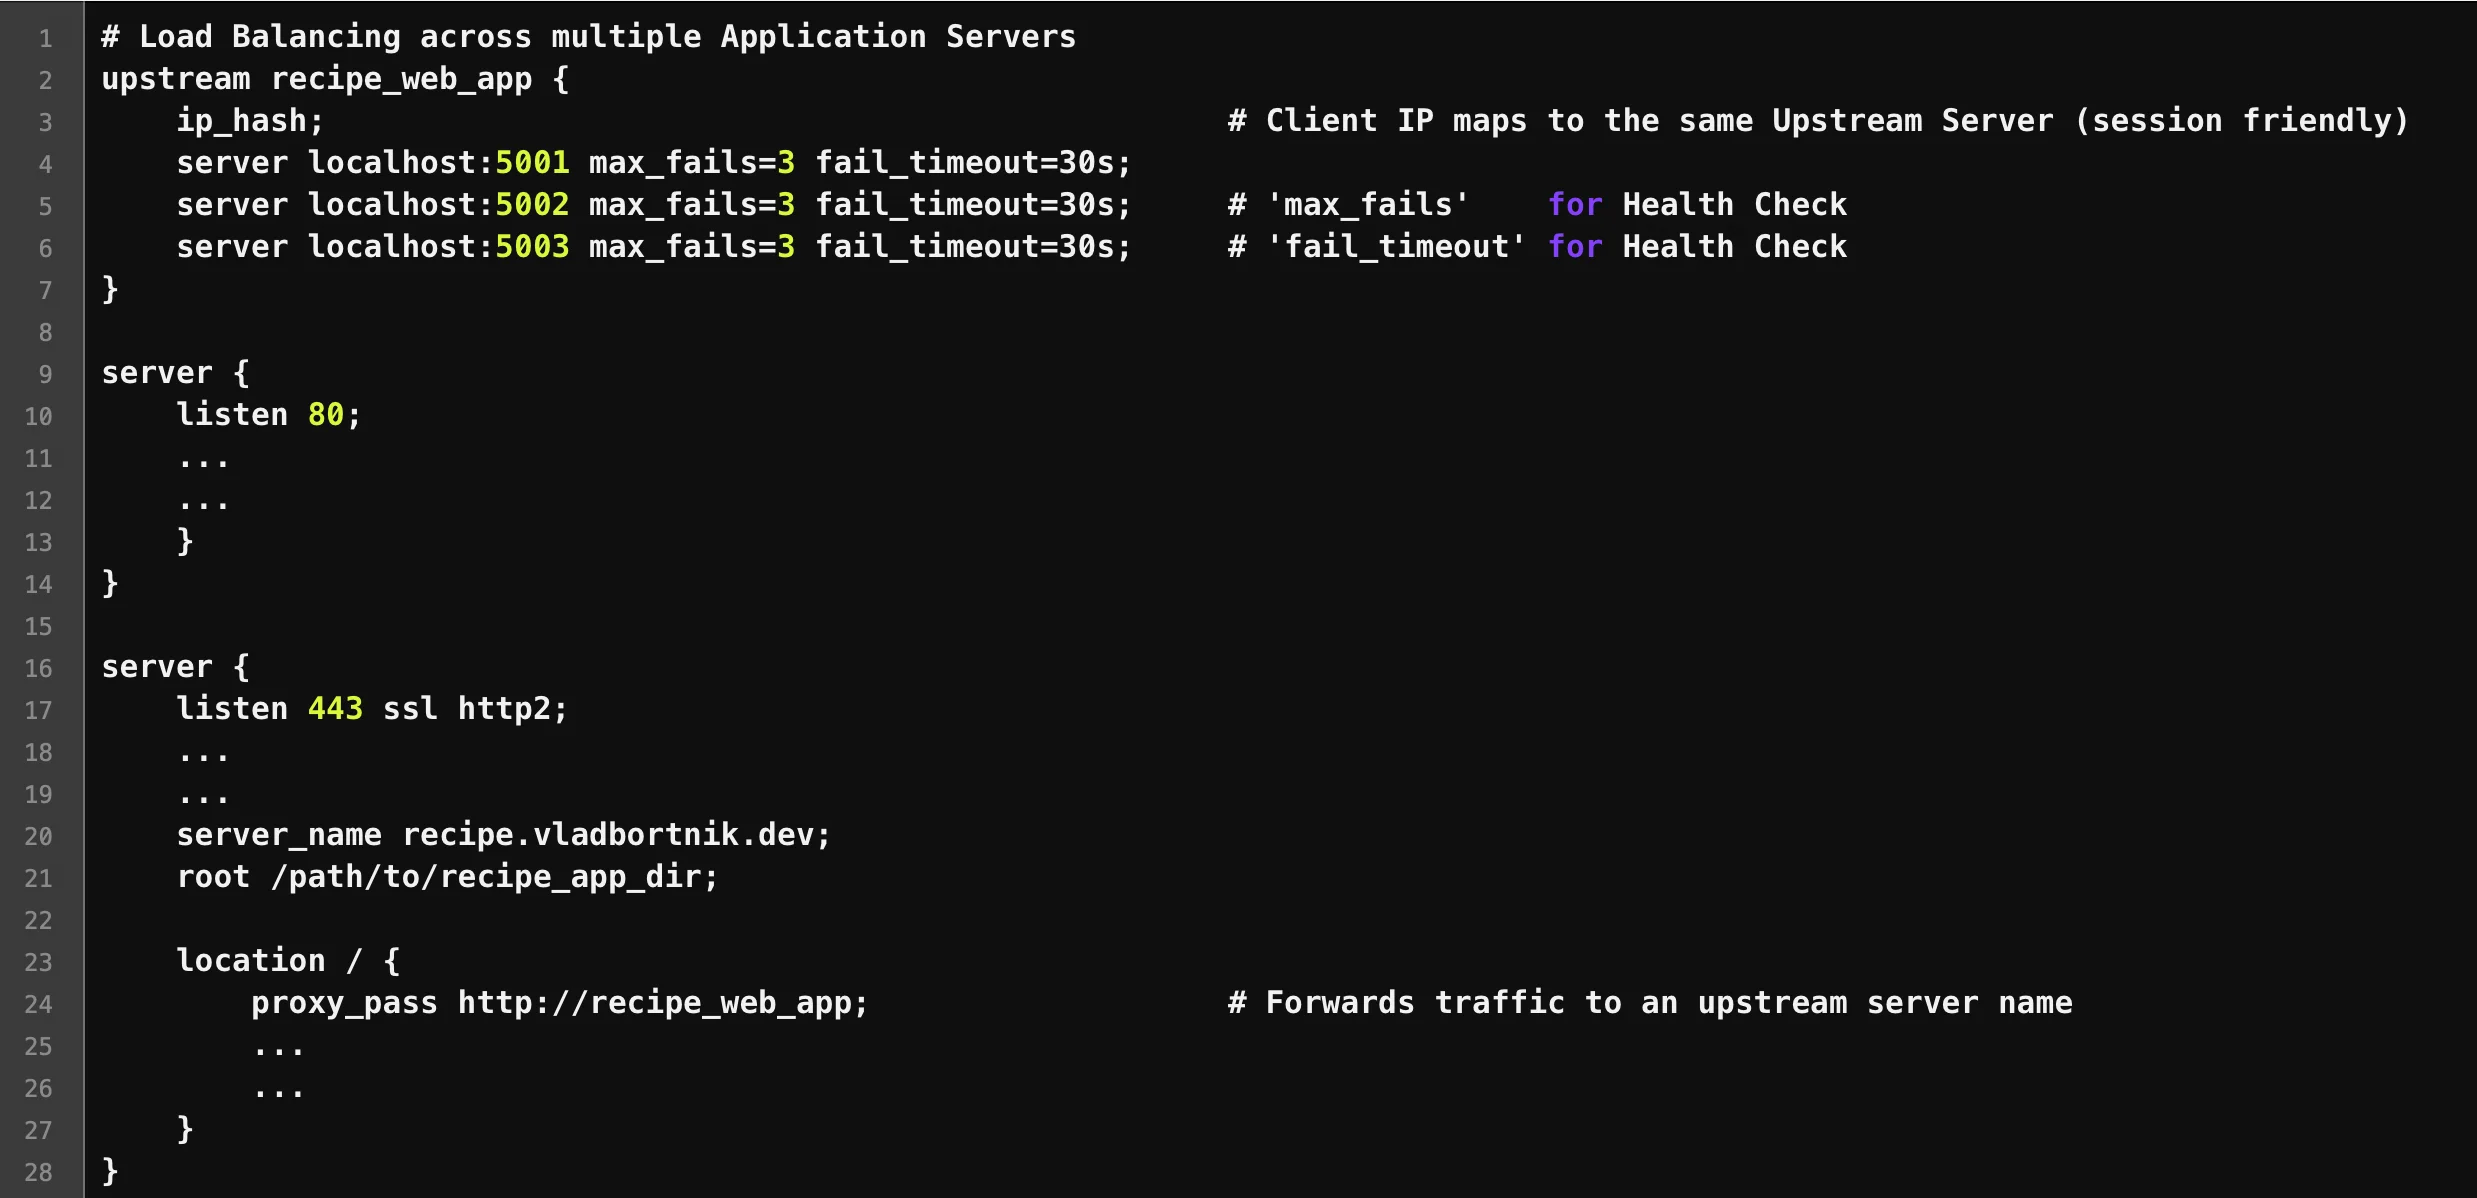Click the "# 'max_fails' for Health Check" comment
This screenshot has height=1198, width=2477.
click(x=1537, y=205)
